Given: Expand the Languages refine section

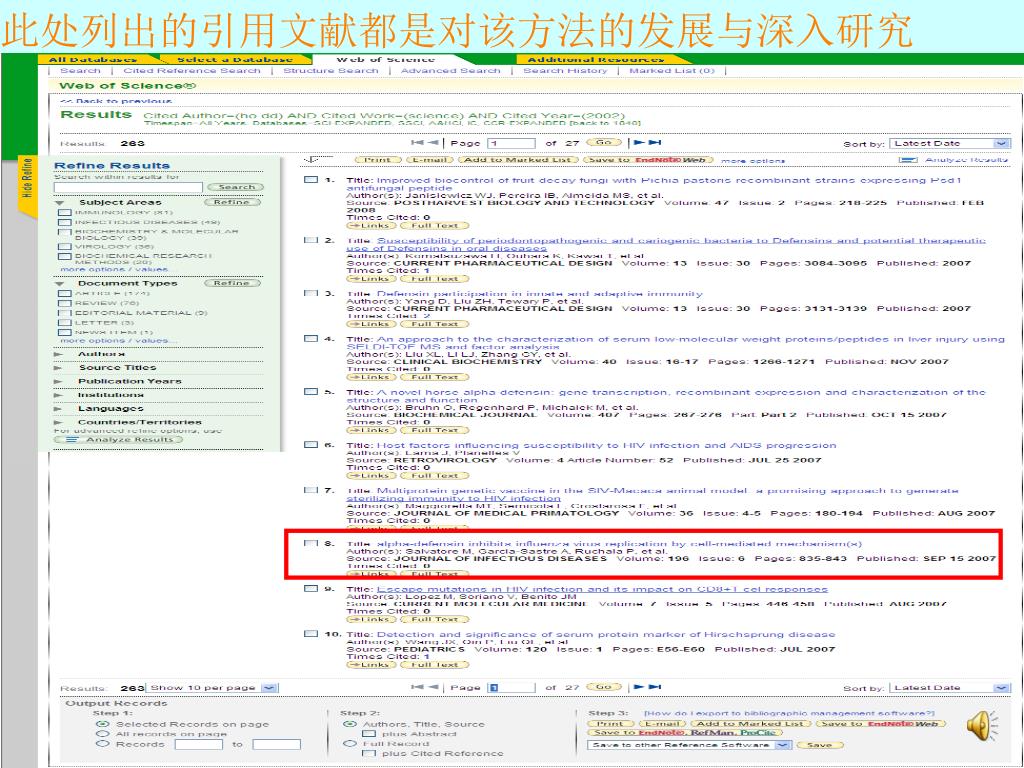Looking at the screenshot, I should pyautogui.click(x=59, y=409).
